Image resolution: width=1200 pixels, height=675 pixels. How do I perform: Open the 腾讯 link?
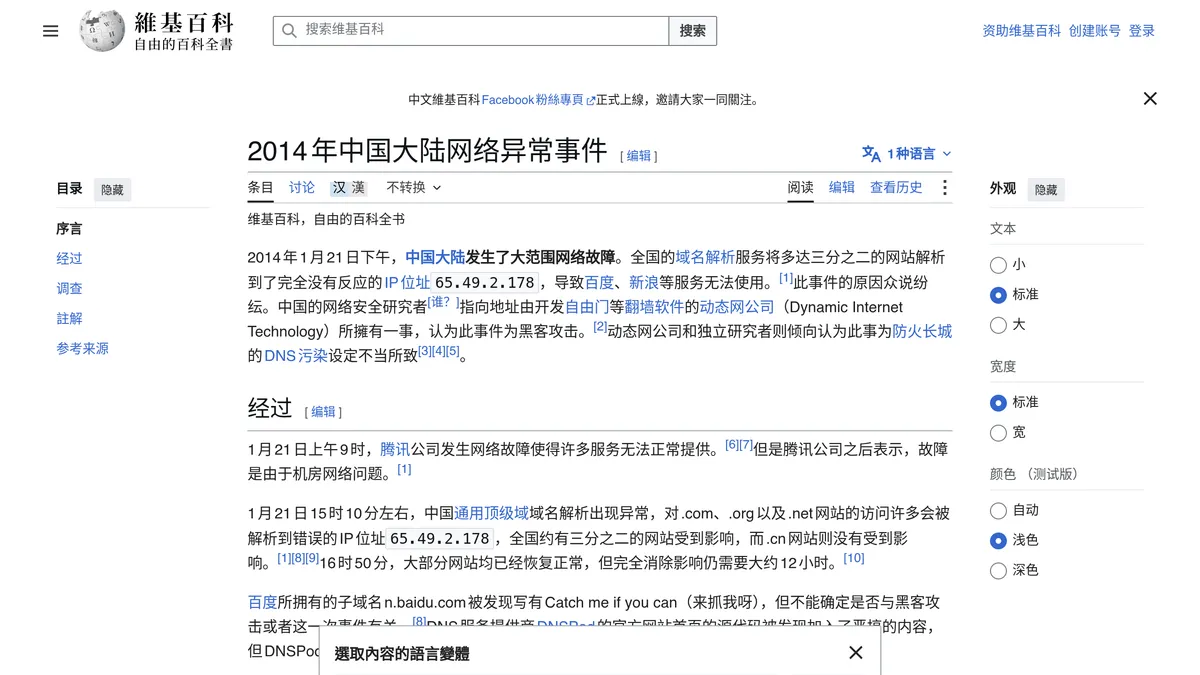click(395, 450)
